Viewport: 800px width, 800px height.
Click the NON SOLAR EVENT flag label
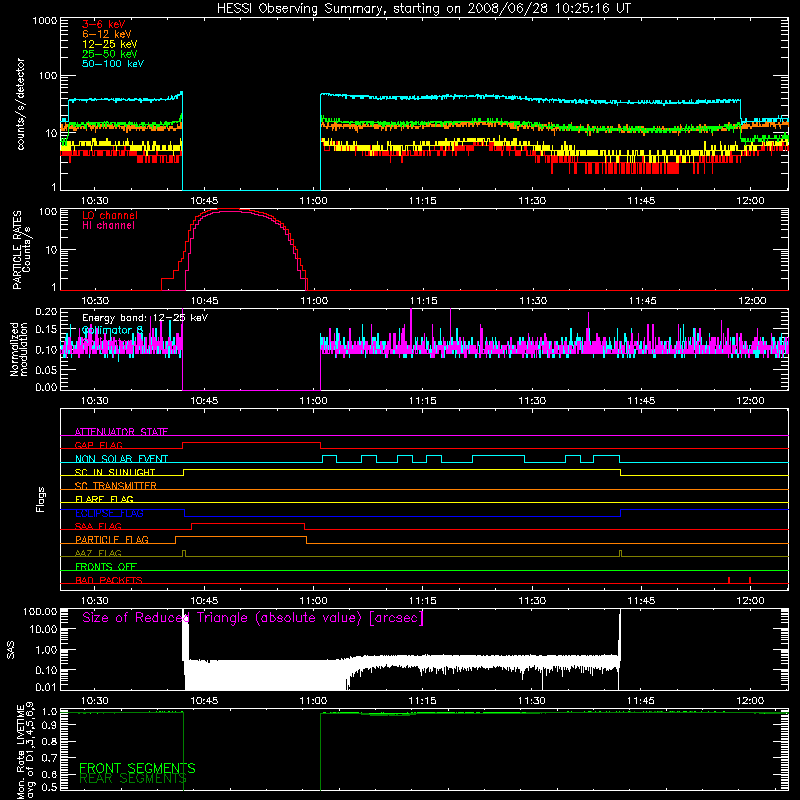tap(121, 459)
